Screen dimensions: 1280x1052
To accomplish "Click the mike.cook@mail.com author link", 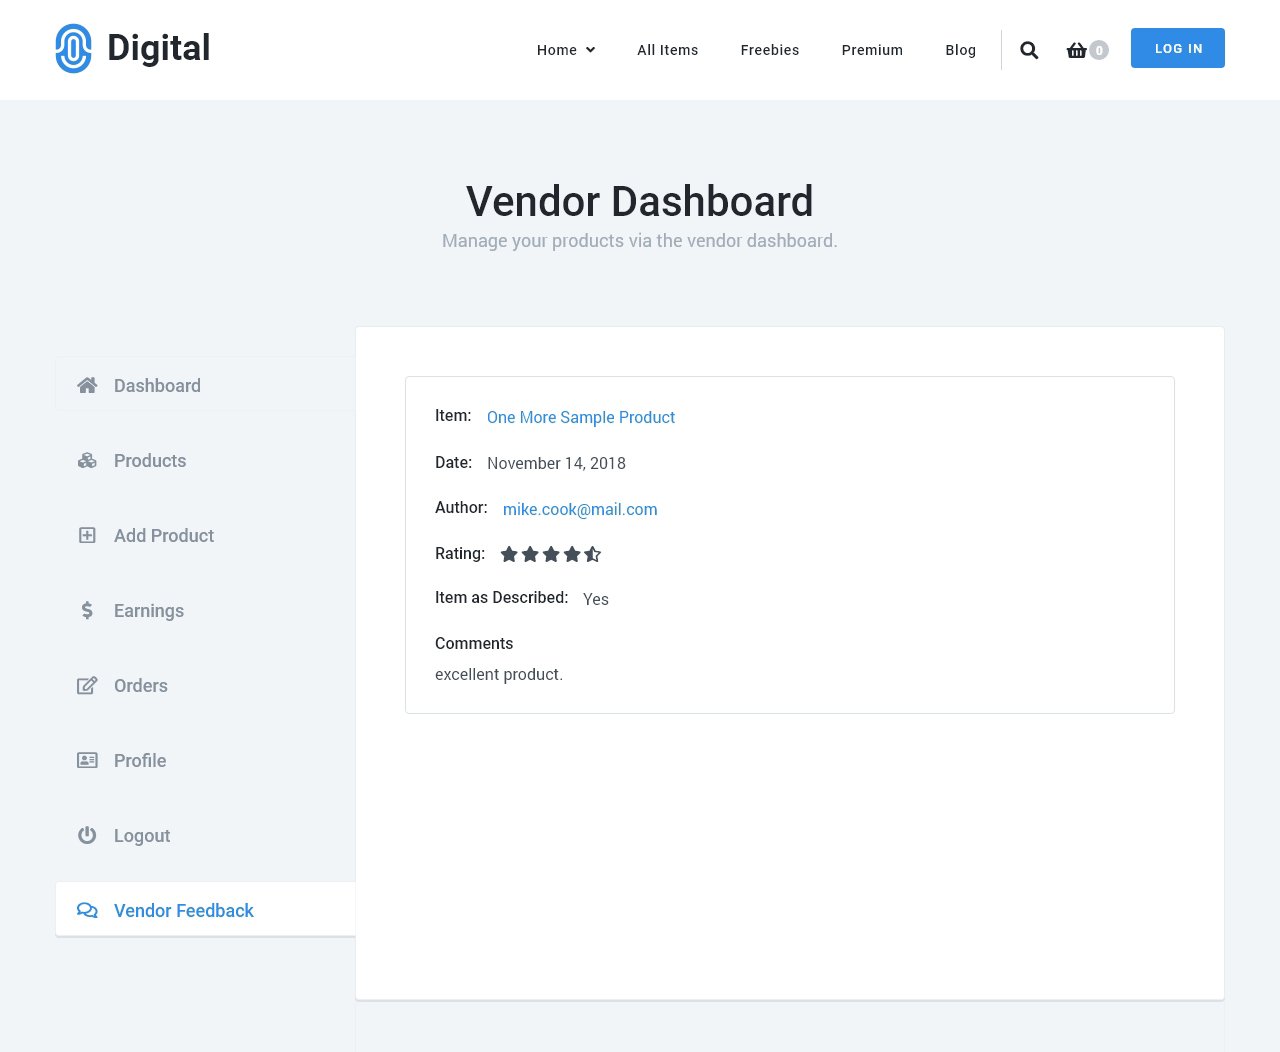I will pos(580,510).
